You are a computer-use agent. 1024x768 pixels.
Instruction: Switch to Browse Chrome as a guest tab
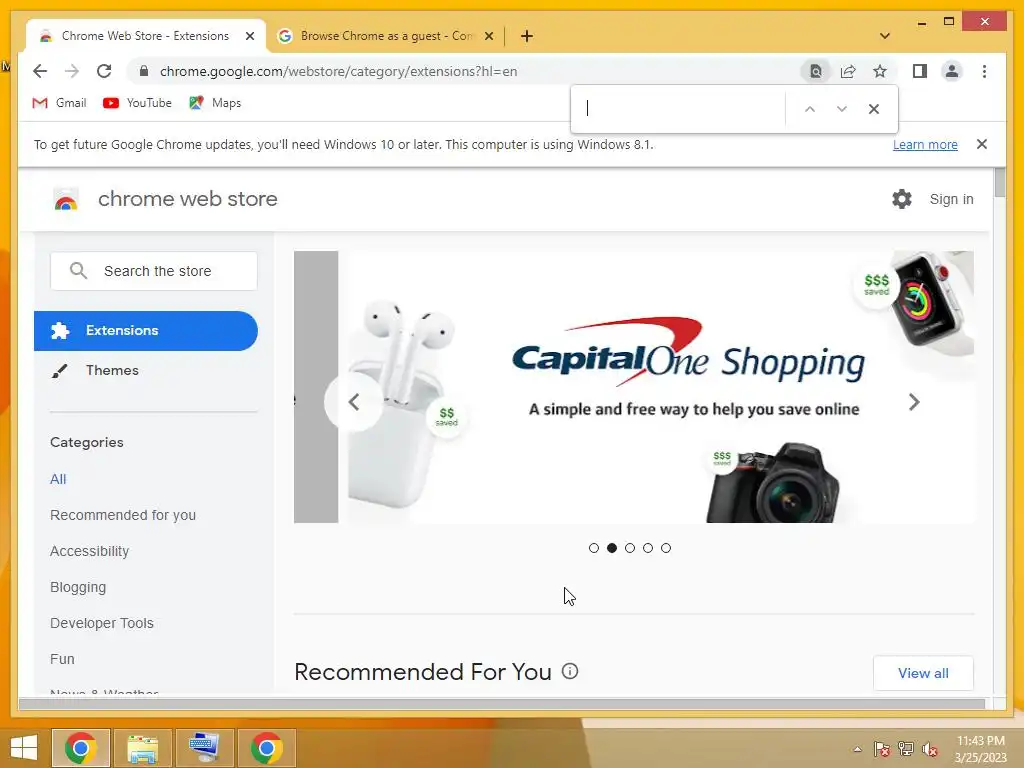pyautogui.click(x=385, y=36)
